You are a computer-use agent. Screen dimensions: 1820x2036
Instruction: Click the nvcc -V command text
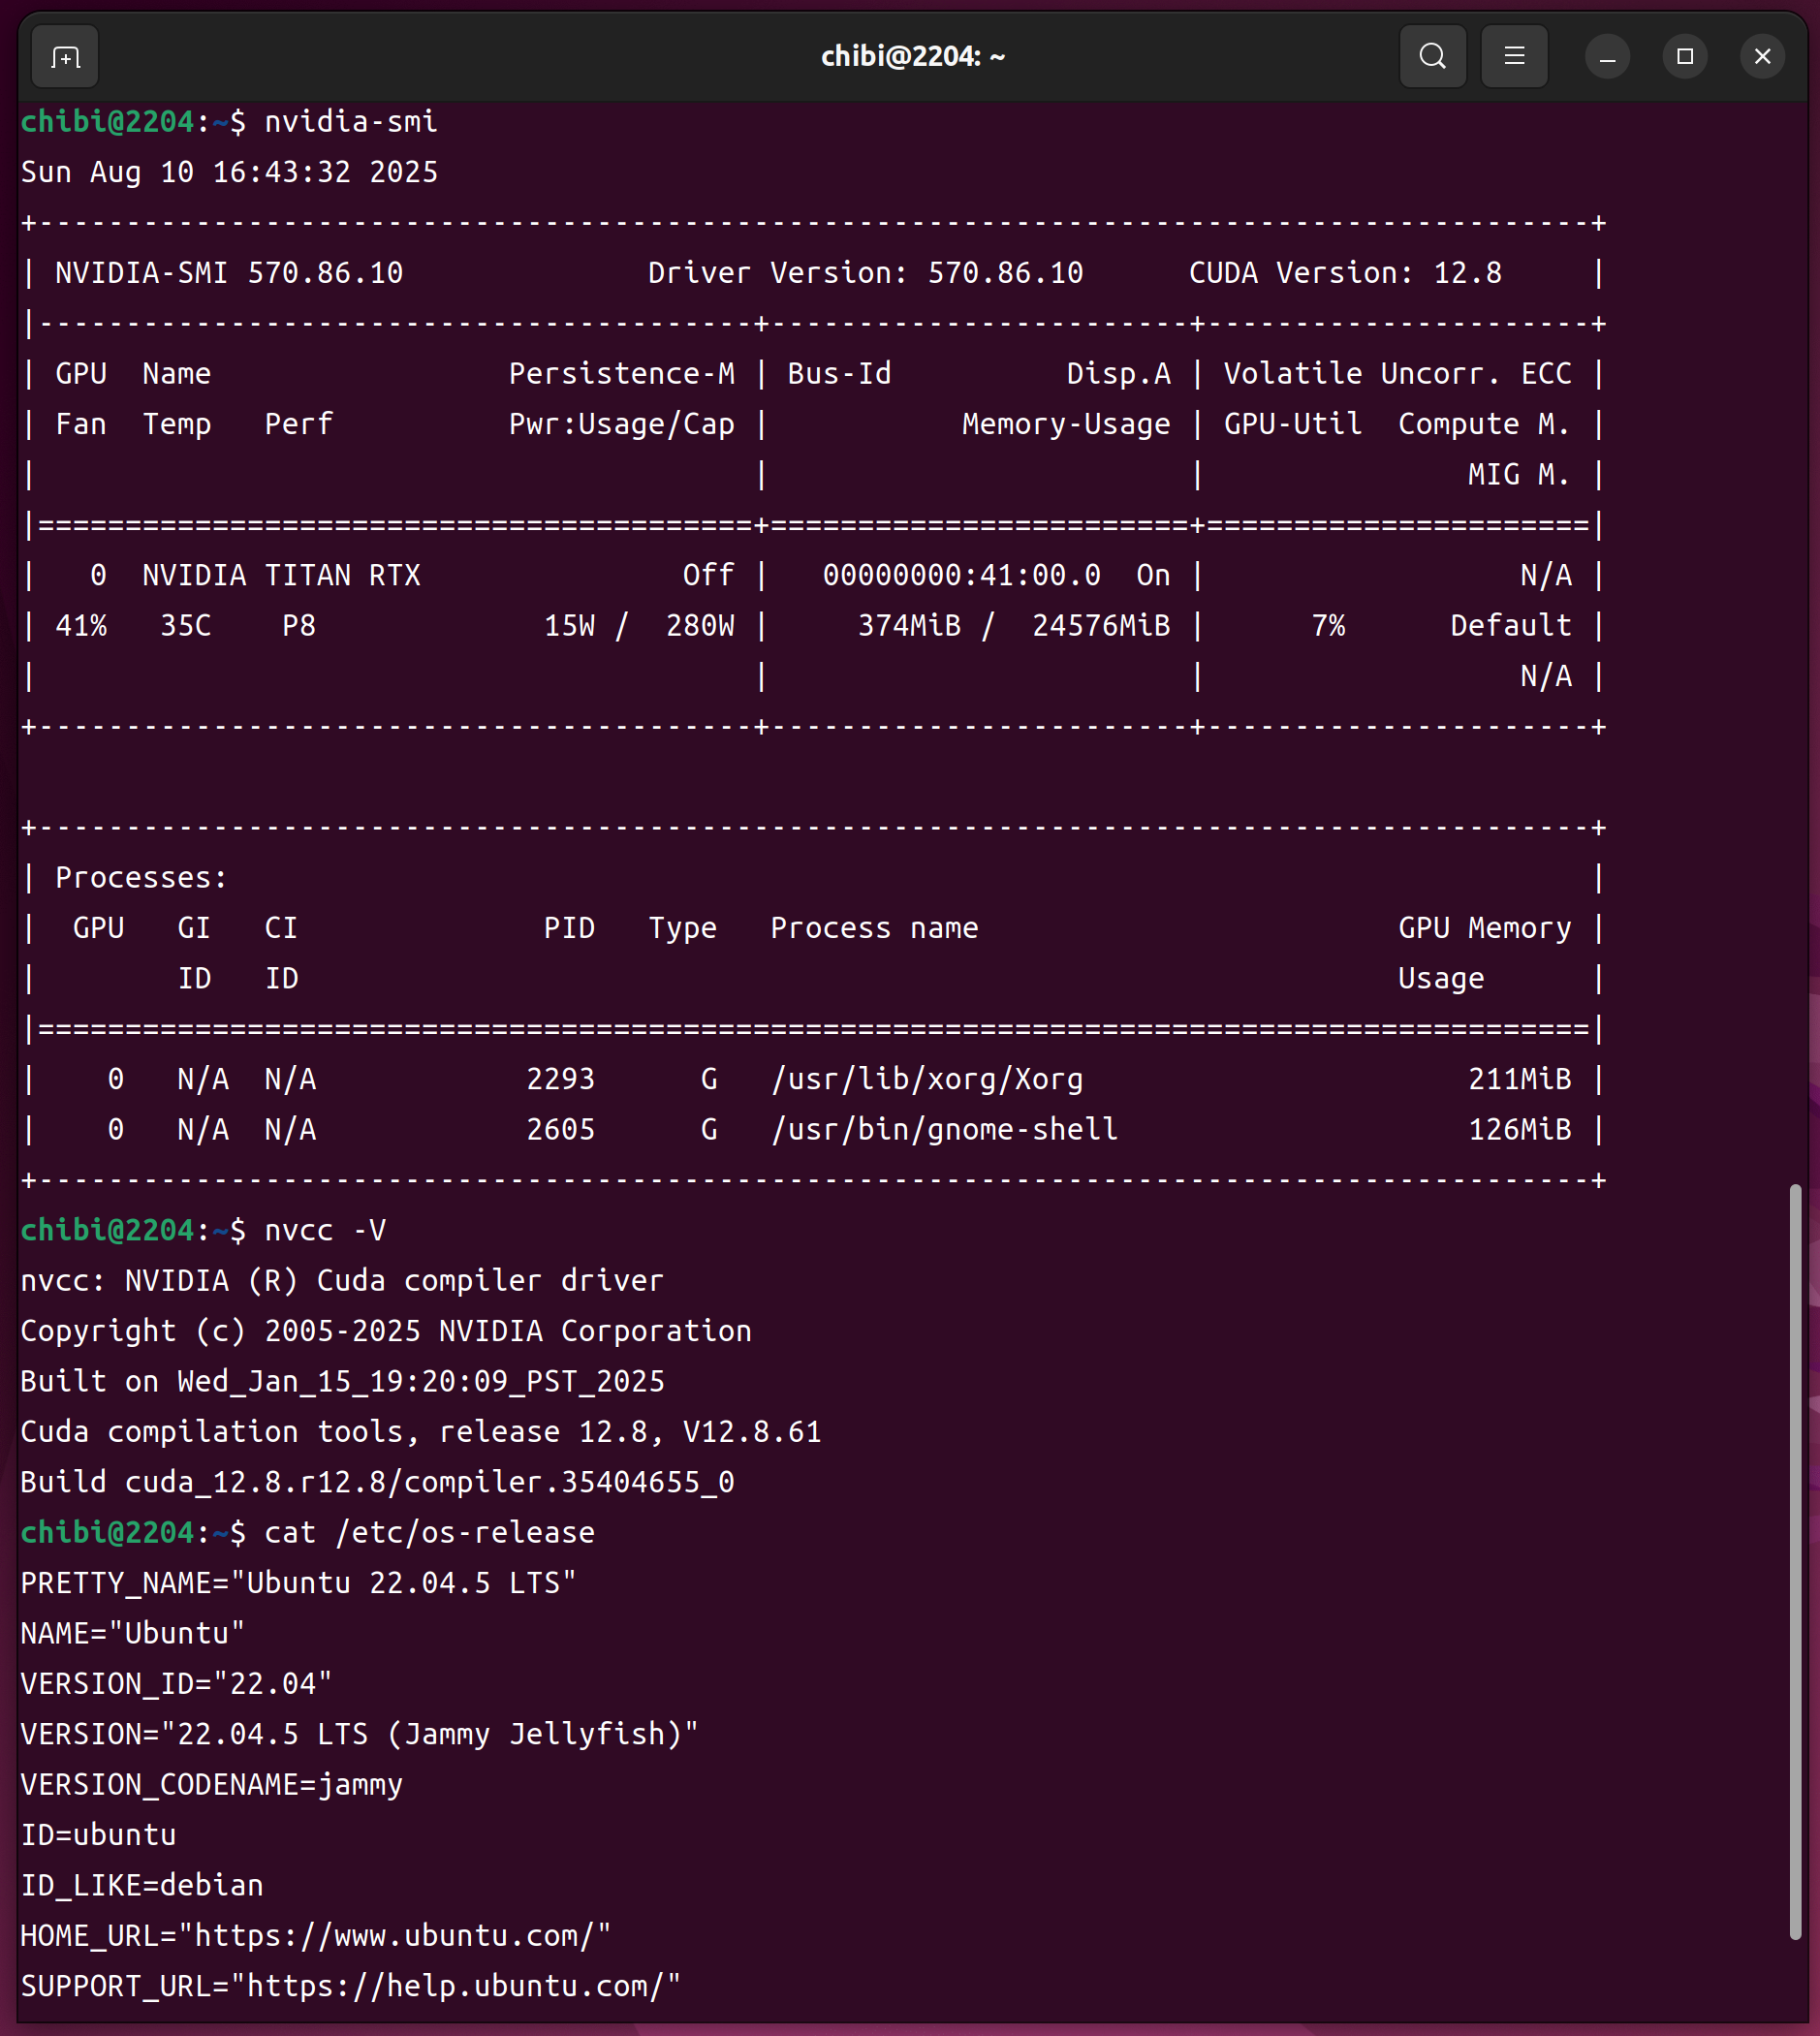click(x=325, y=1230)
